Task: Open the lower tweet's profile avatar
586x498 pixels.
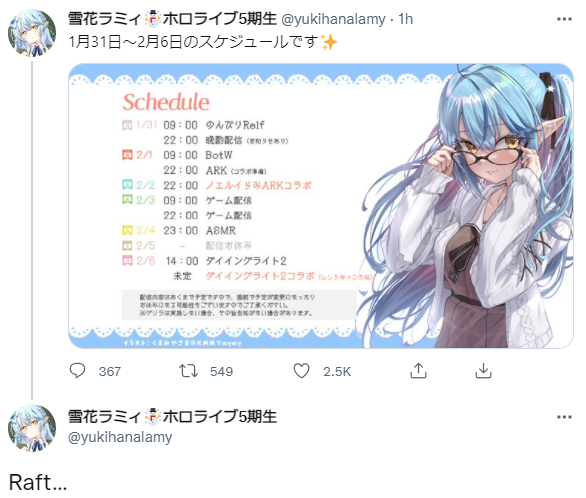Action: [x=32, y=428]
